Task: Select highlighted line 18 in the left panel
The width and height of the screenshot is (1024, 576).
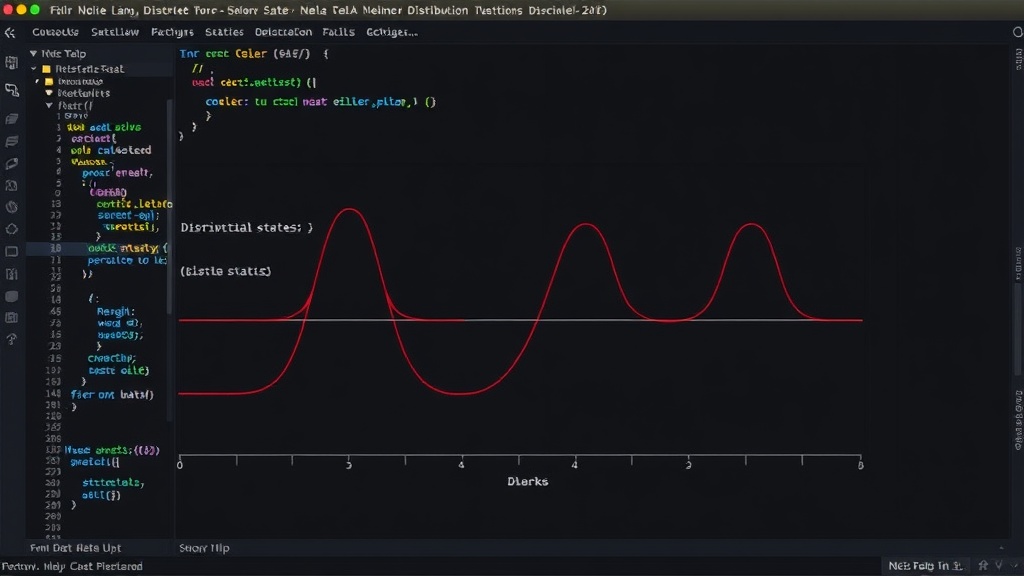Action: point(97,248)
